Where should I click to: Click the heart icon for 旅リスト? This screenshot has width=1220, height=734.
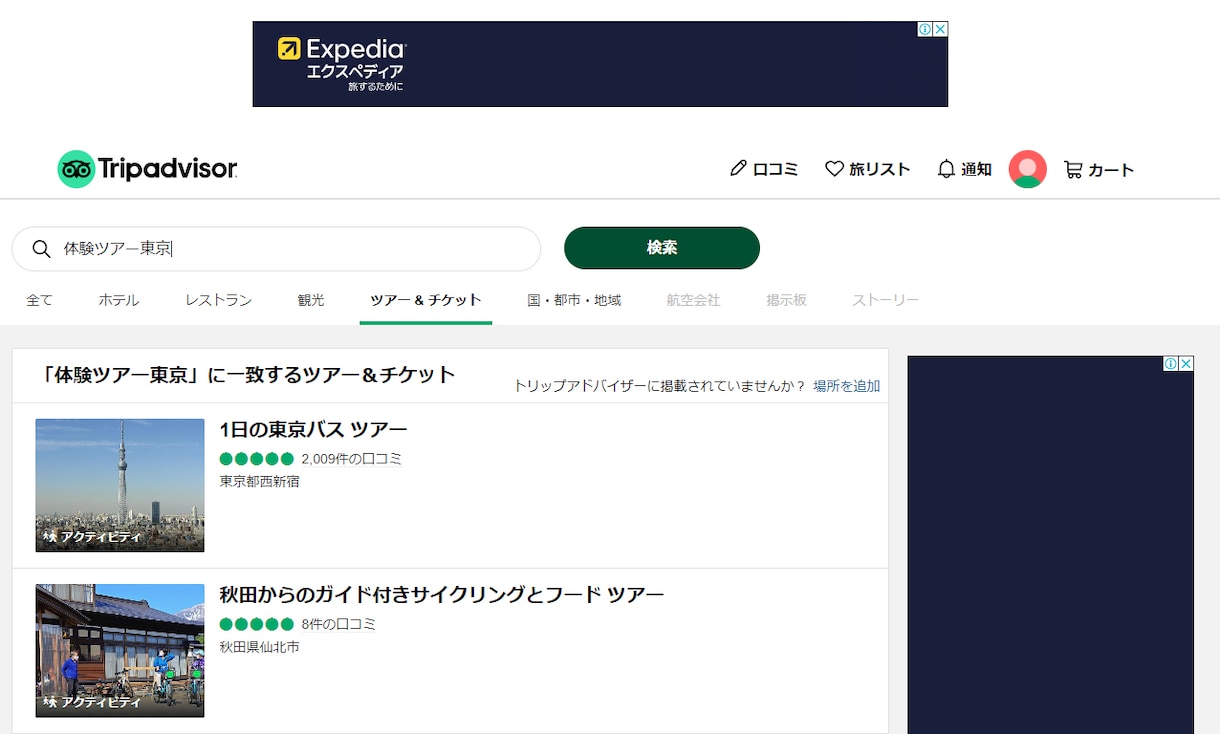[834, 169]
